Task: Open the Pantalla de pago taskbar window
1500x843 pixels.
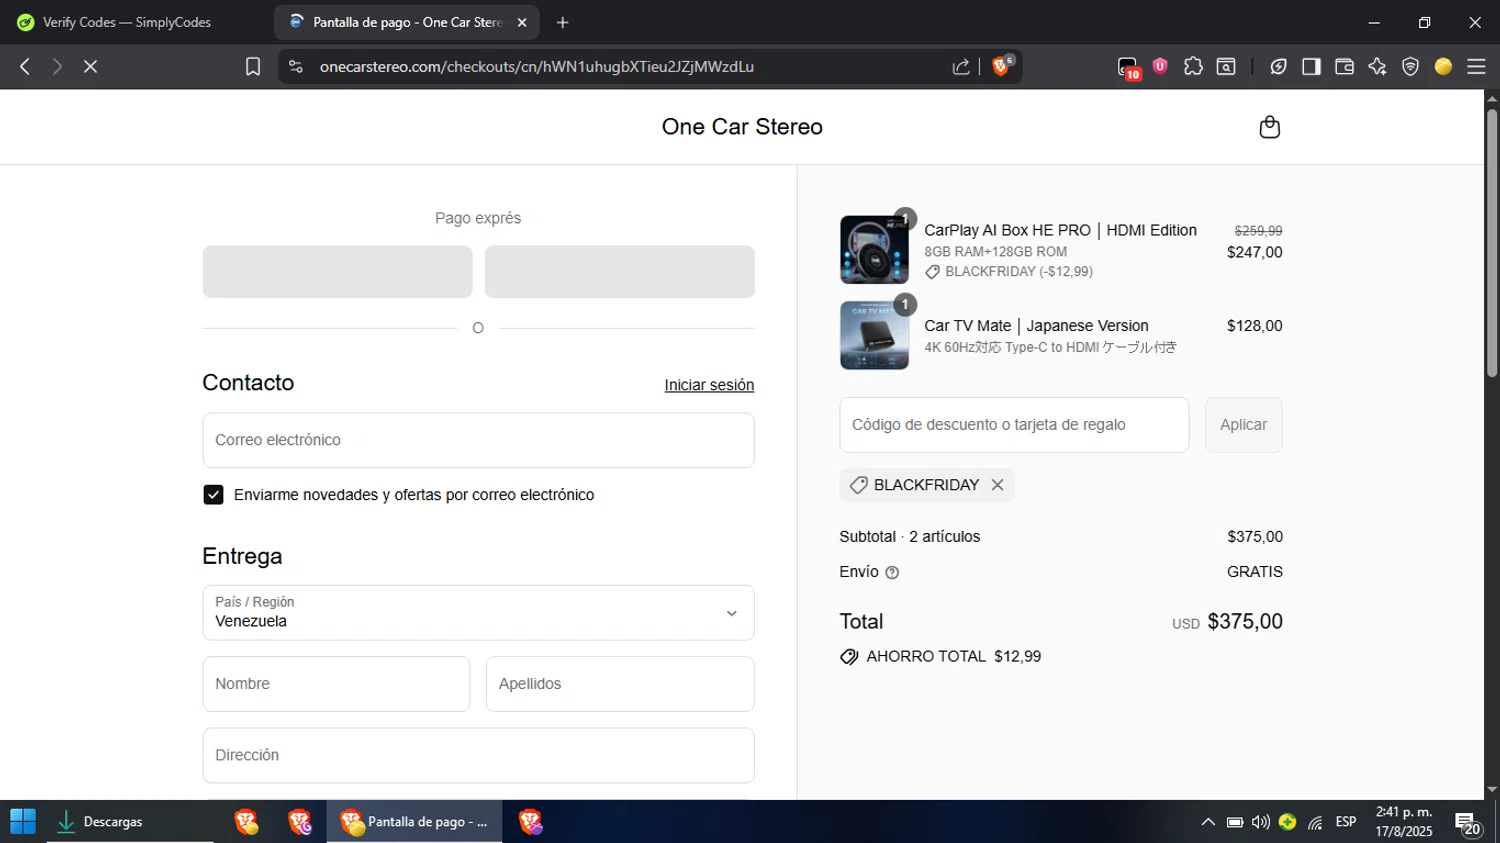Action: (x=414, y=822)
